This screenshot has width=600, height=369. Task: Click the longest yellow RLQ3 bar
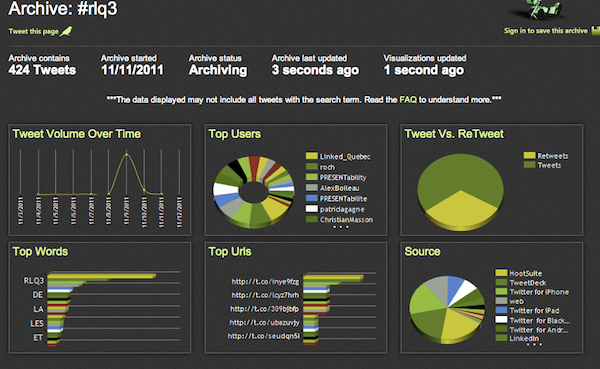[x=101, y=276]
